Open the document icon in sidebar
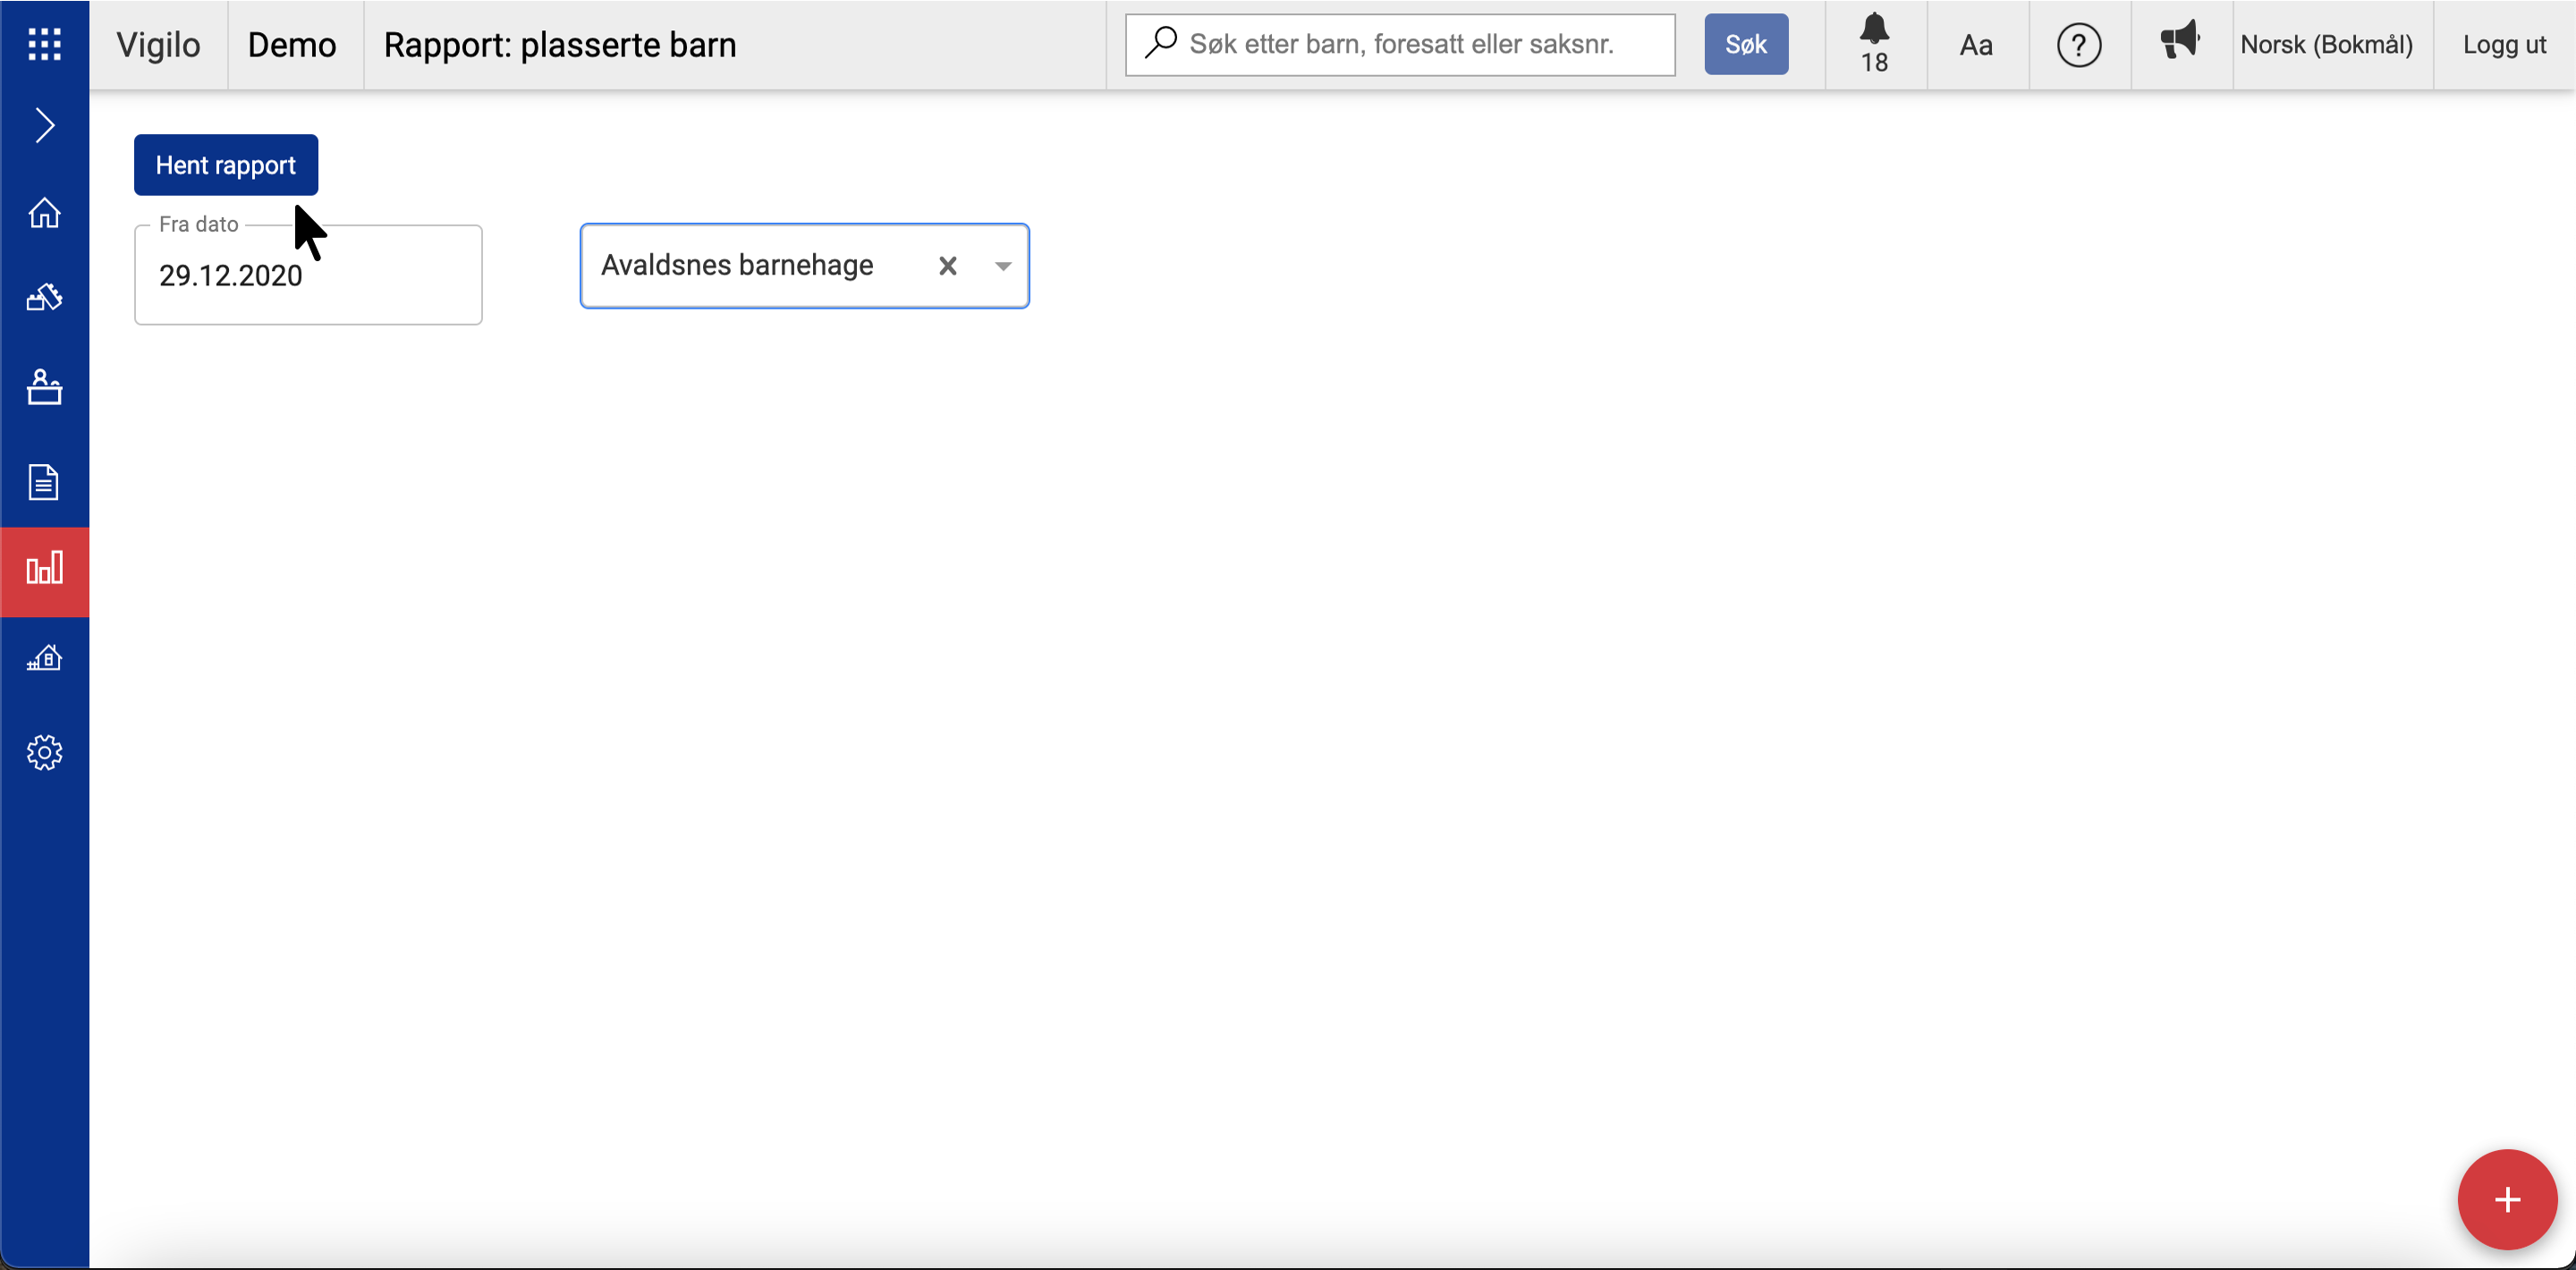Viewport: 2576px width, 1270px height. pyautogui.click(x=44, y=482)
